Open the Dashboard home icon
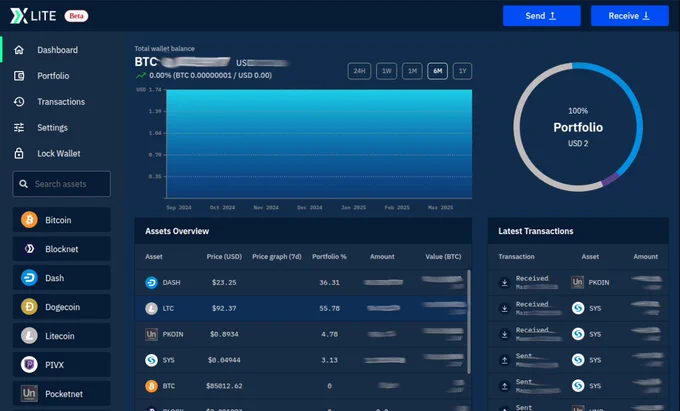 click(x=19, y=50)
